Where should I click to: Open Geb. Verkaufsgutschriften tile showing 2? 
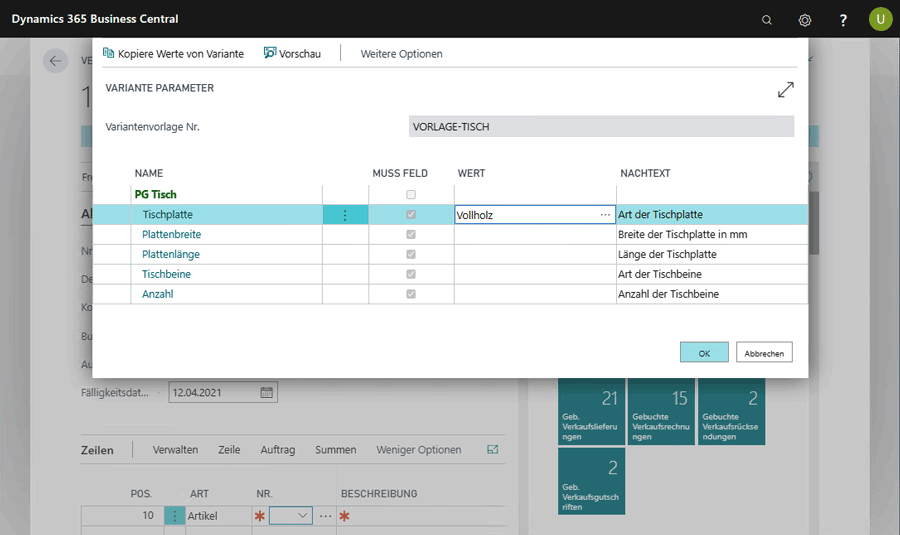(591, 481)
